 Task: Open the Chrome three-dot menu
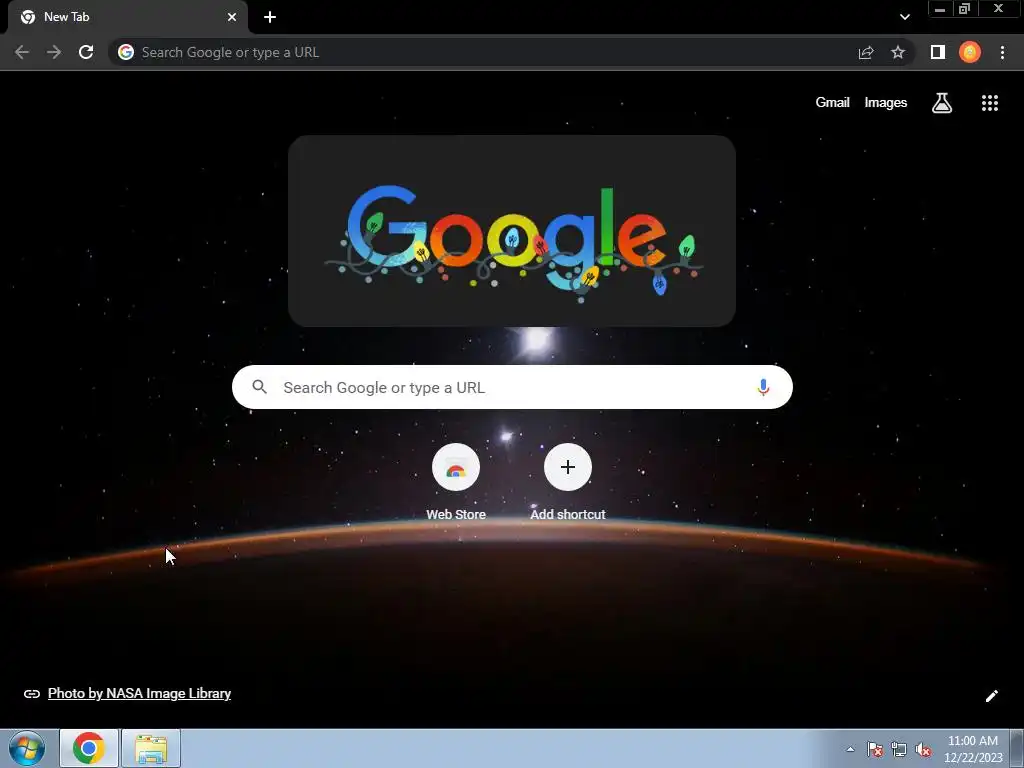point(1002,52)
